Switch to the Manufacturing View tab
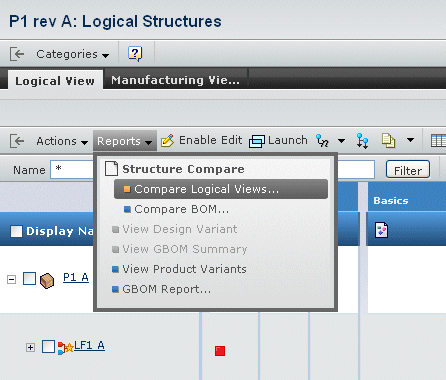The height and width of the screenshot is (380, 446). click(175, 80)
